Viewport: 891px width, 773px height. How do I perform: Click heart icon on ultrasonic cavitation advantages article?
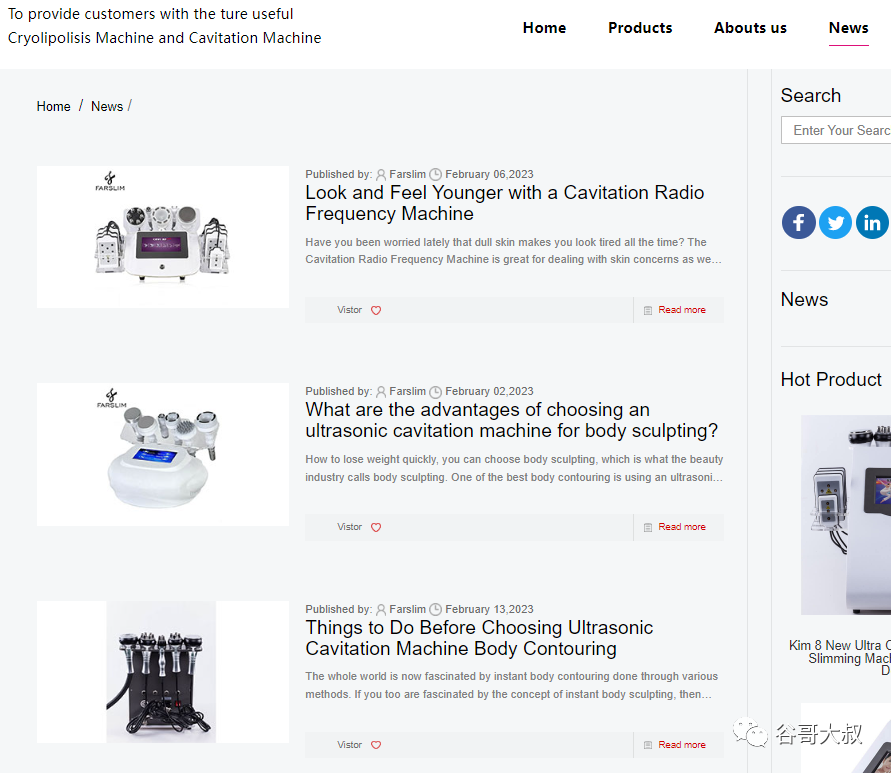click(x=376, y=527)
